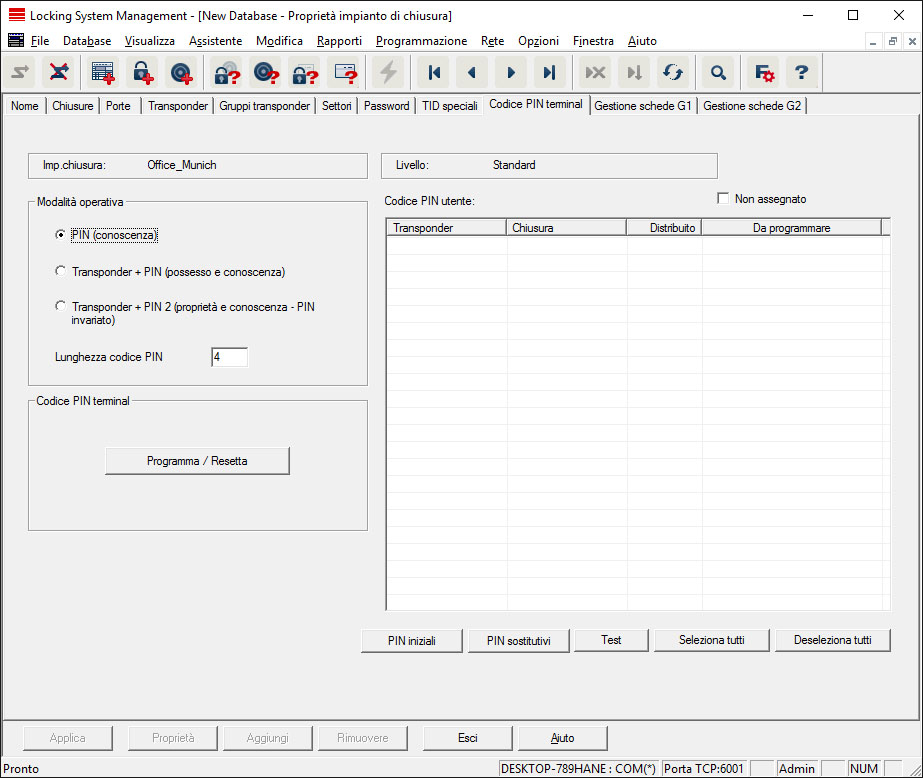
Task: Select Transponder + PIN (possesso e conoscenza)
Action: coord(62,271)
